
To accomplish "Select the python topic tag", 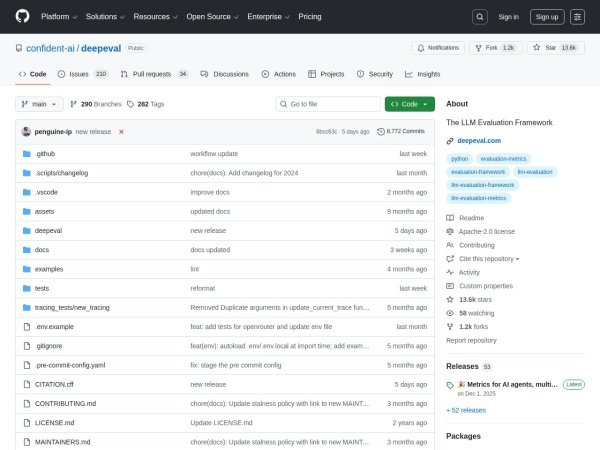I will (459, 159).
